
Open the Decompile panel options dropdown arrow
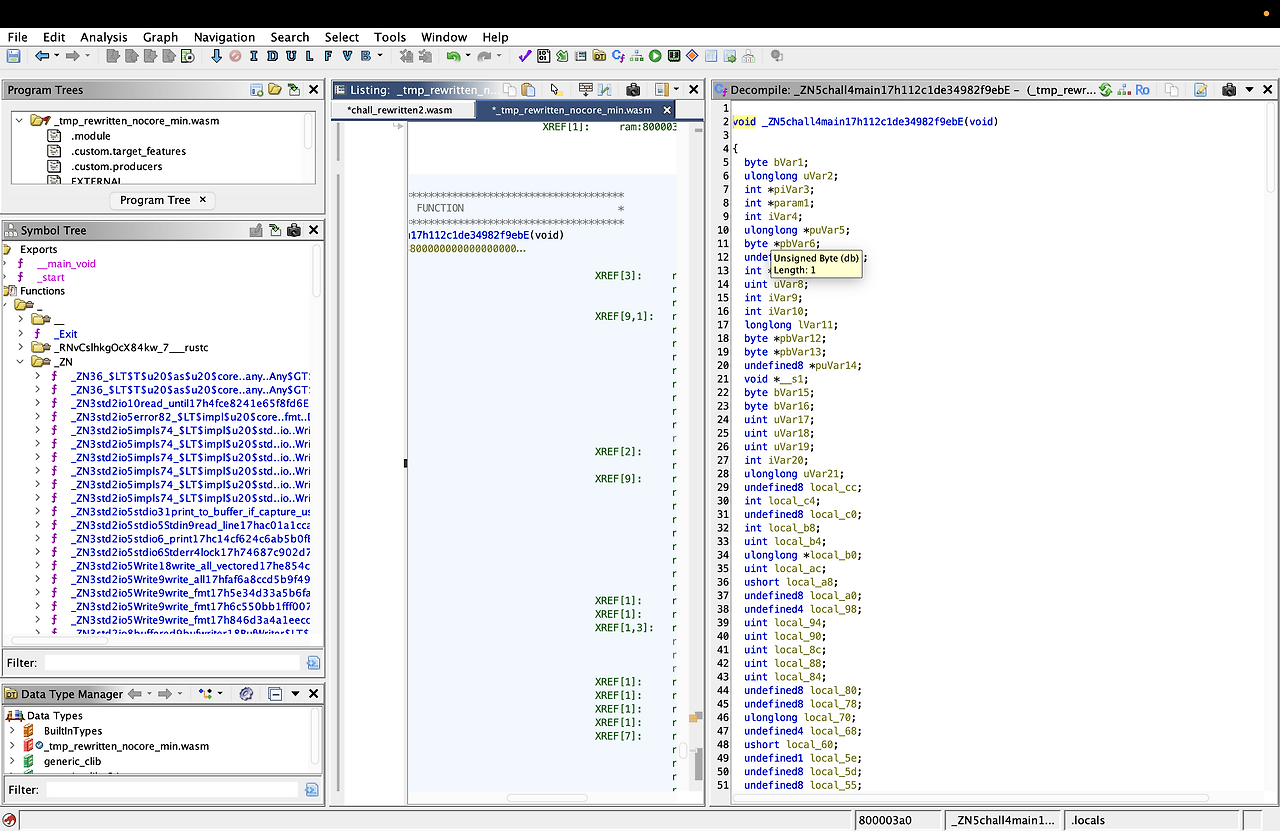[1249, 90]
